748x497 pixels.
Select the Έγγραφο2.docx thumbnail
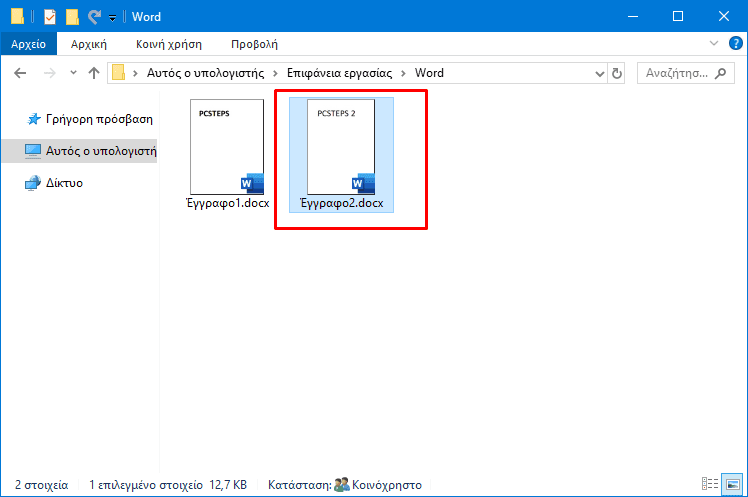(341, 146)
